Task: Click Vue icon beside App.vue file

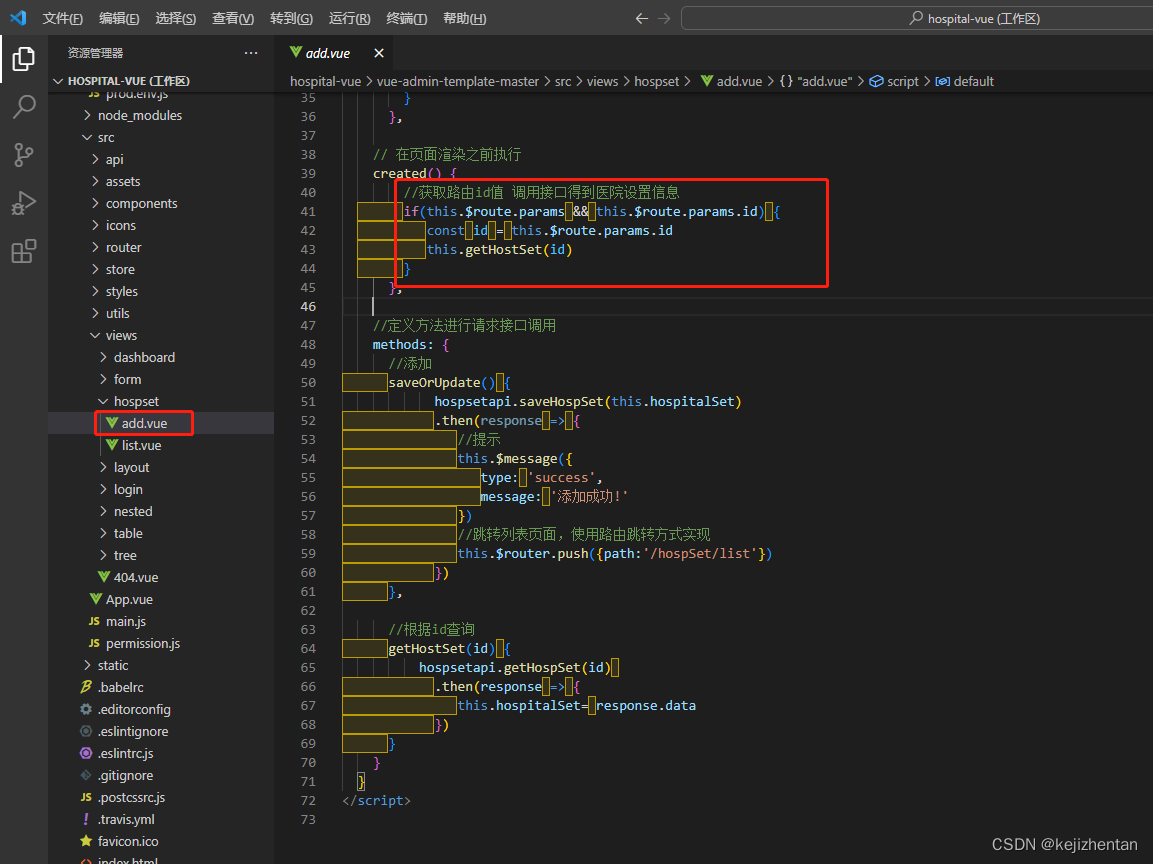Action: pos(96,599)
